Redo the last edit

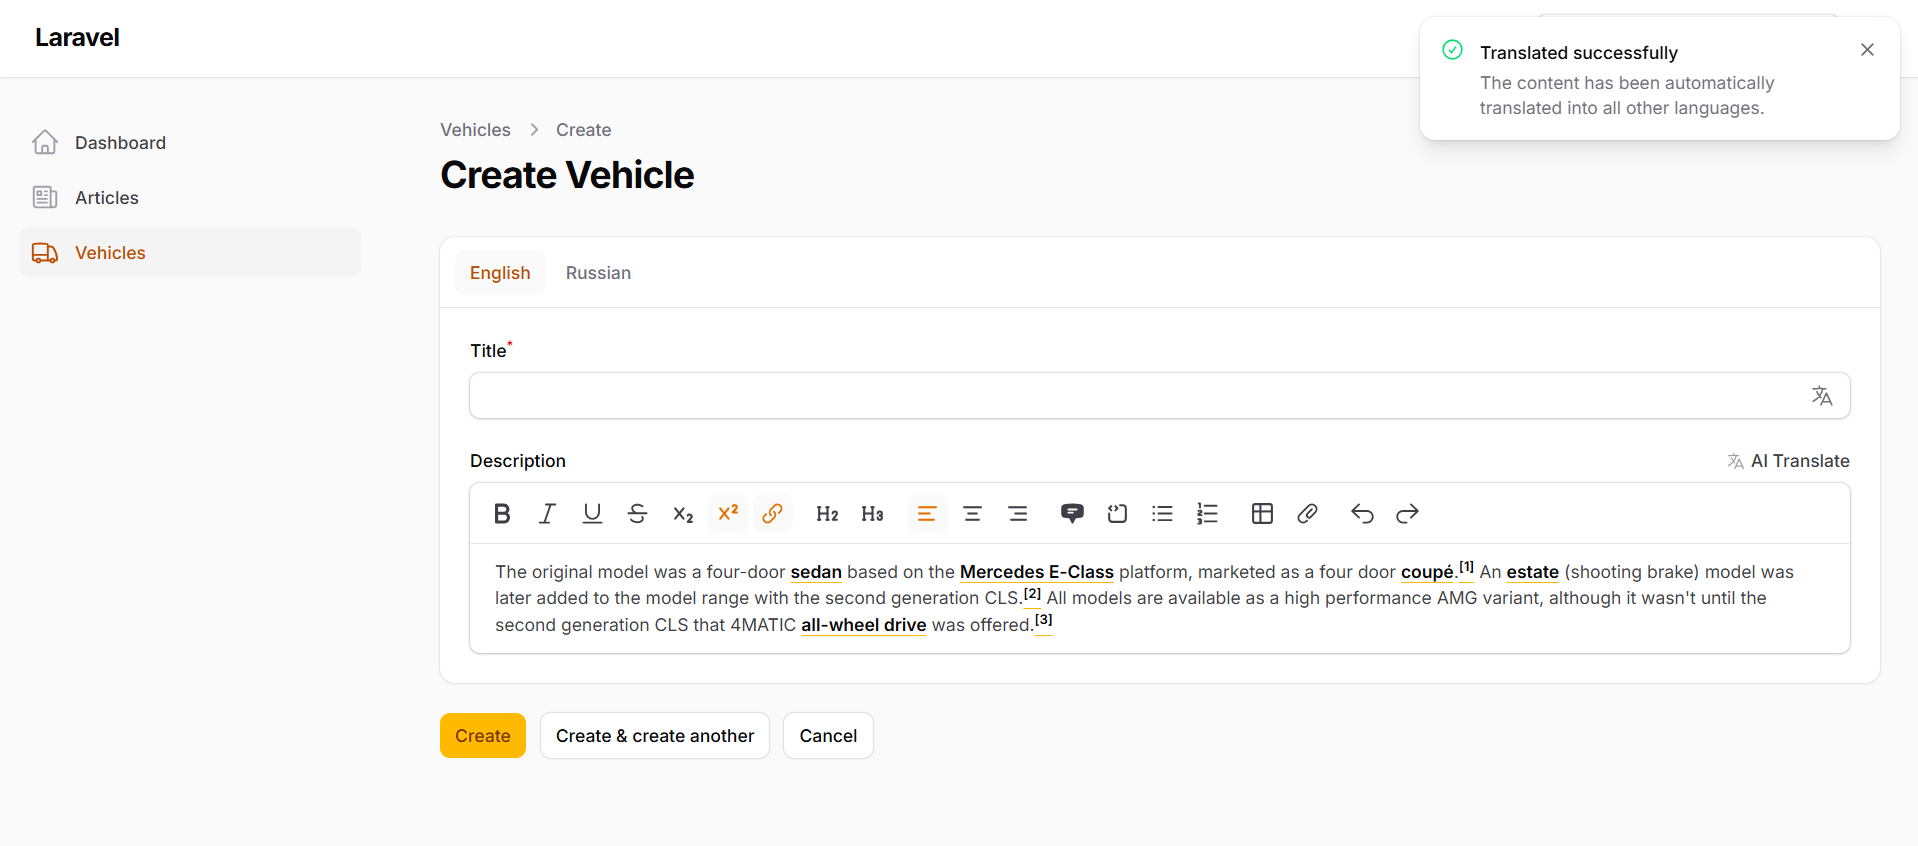tap(1407, 514)
